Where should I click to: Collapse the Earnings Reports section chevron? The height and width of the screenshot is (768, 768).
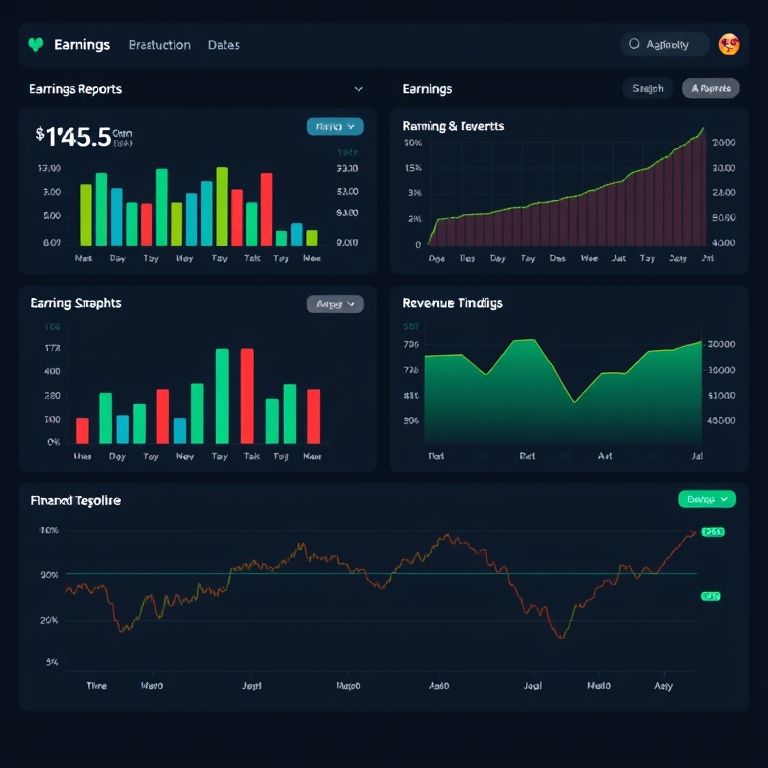click(x=359, y=89)
